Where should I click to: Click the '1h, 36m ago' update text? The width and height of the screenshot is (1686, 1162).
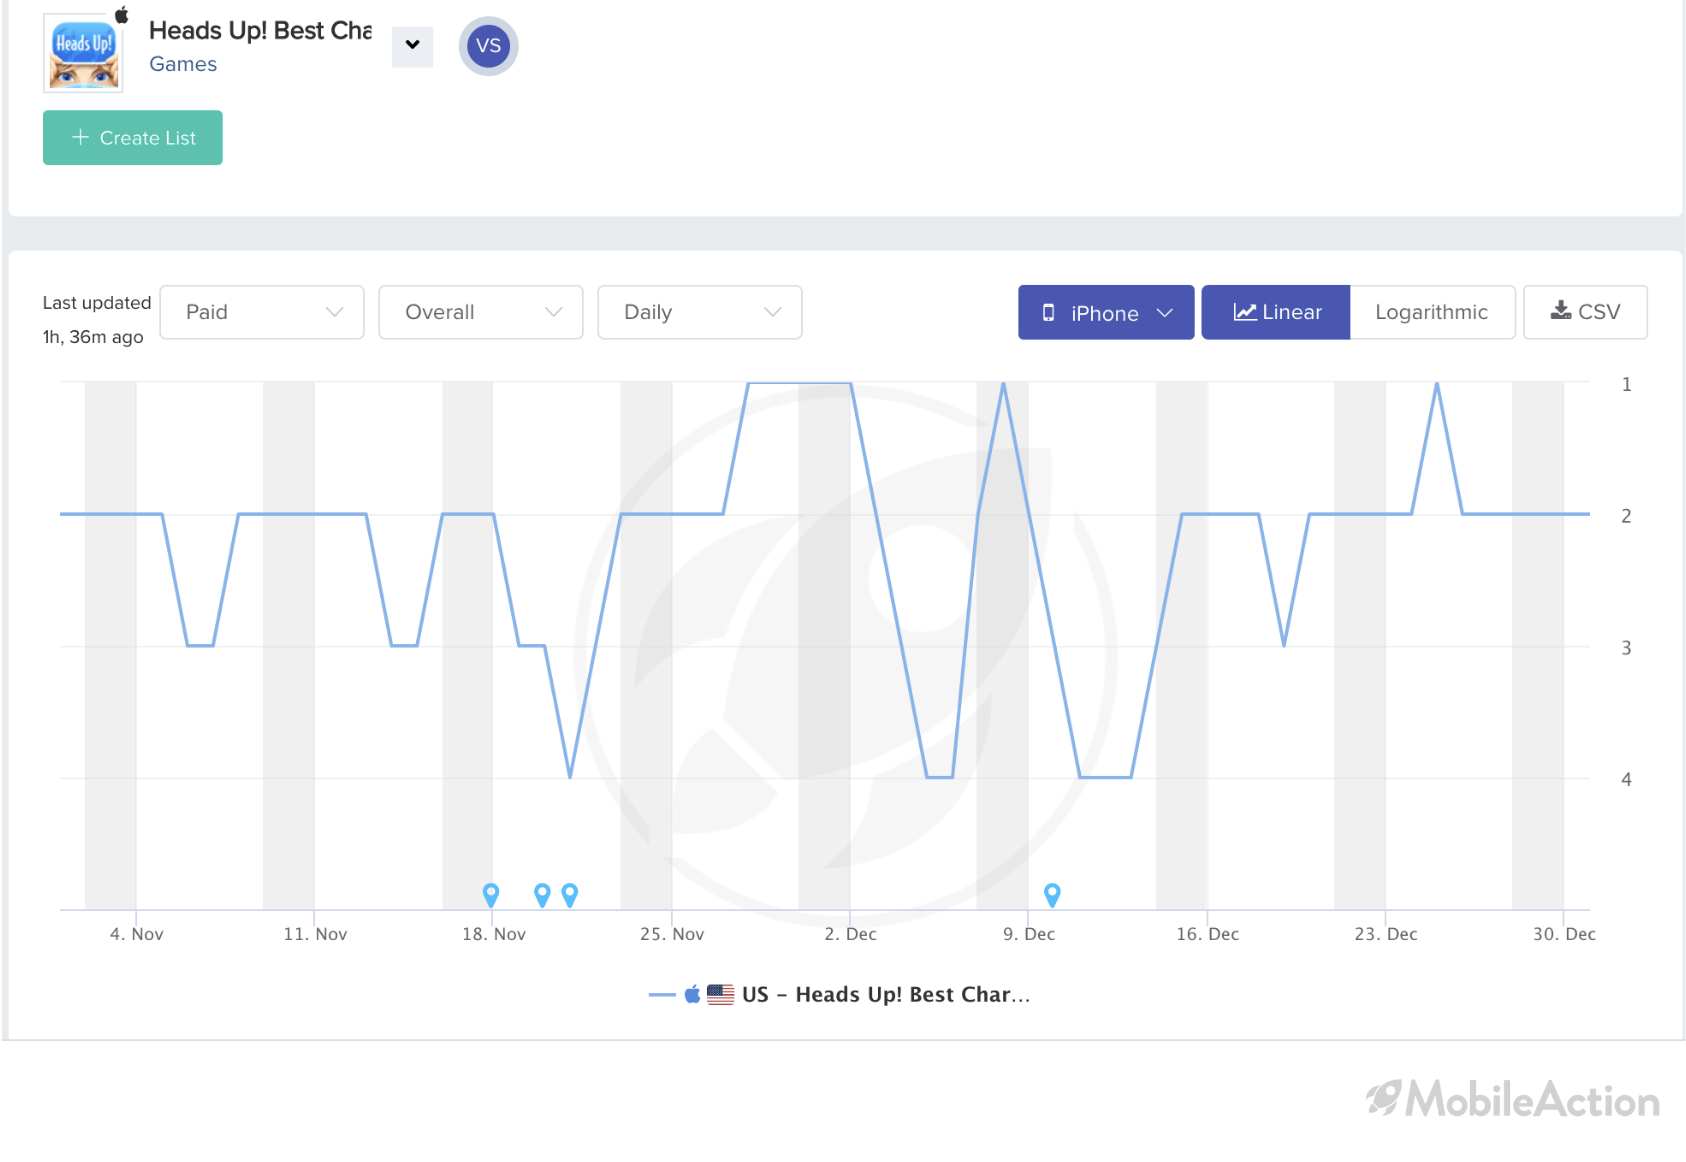pos(93,337)
